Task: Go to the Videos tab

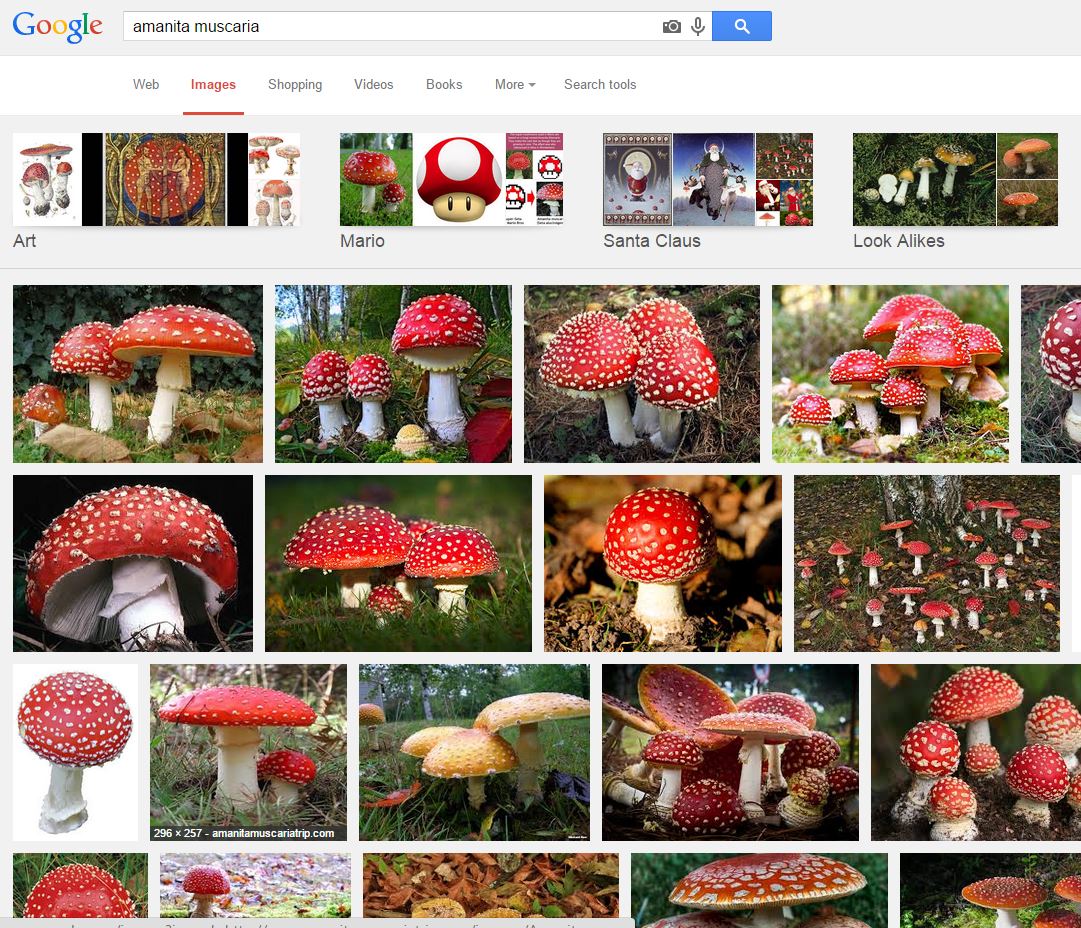Action: [x=374, y=84]
